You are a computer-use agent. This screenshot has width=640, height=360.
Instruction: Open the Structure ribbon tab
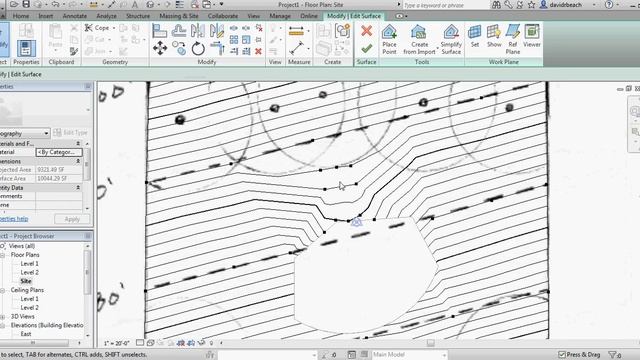tap(138, 16)
